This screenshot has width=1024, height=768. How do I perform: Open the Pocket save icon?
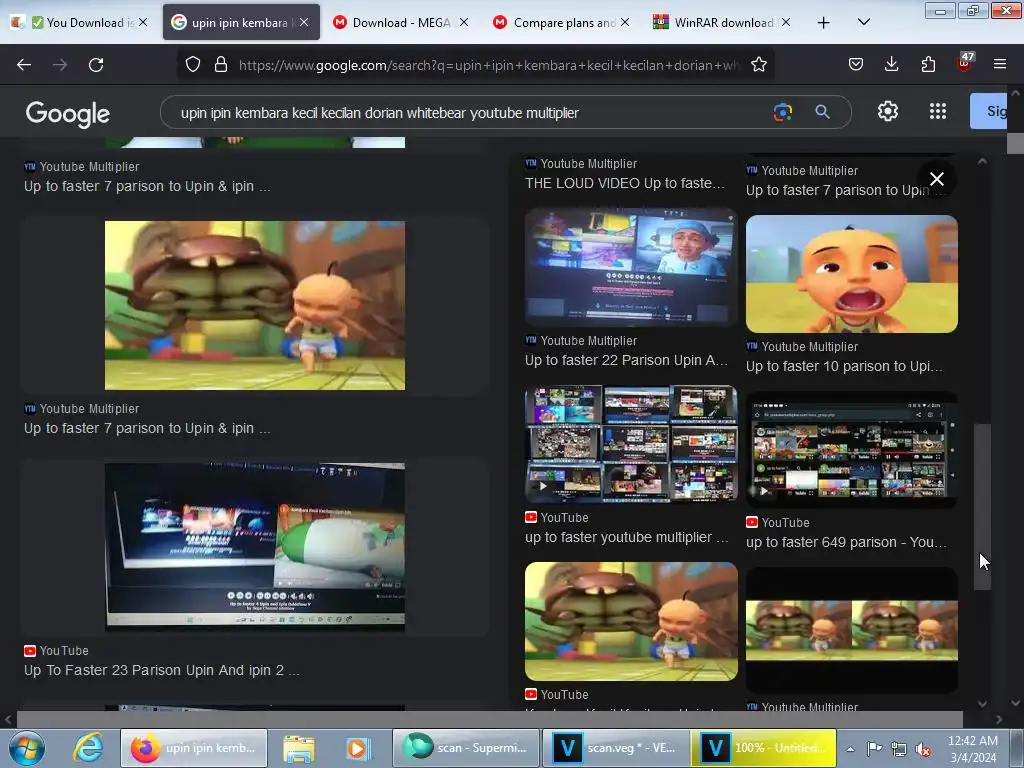click(856, 64)
